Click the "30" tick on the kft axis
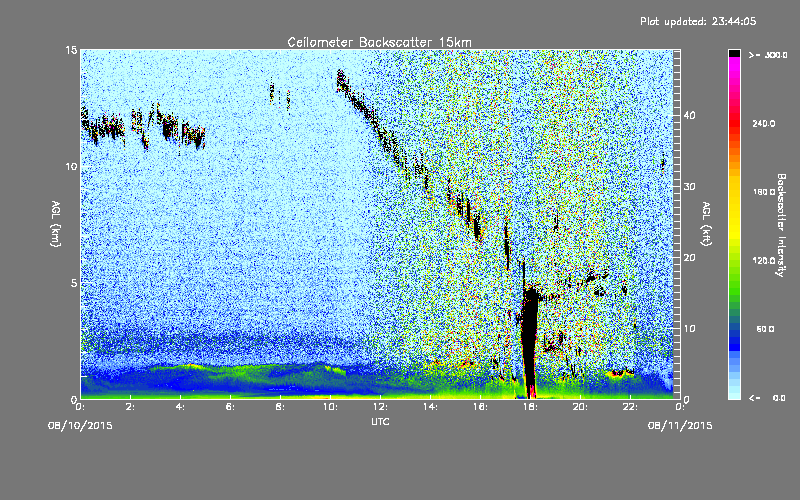This screenshot has width=800, height=500. click(689, 186)
